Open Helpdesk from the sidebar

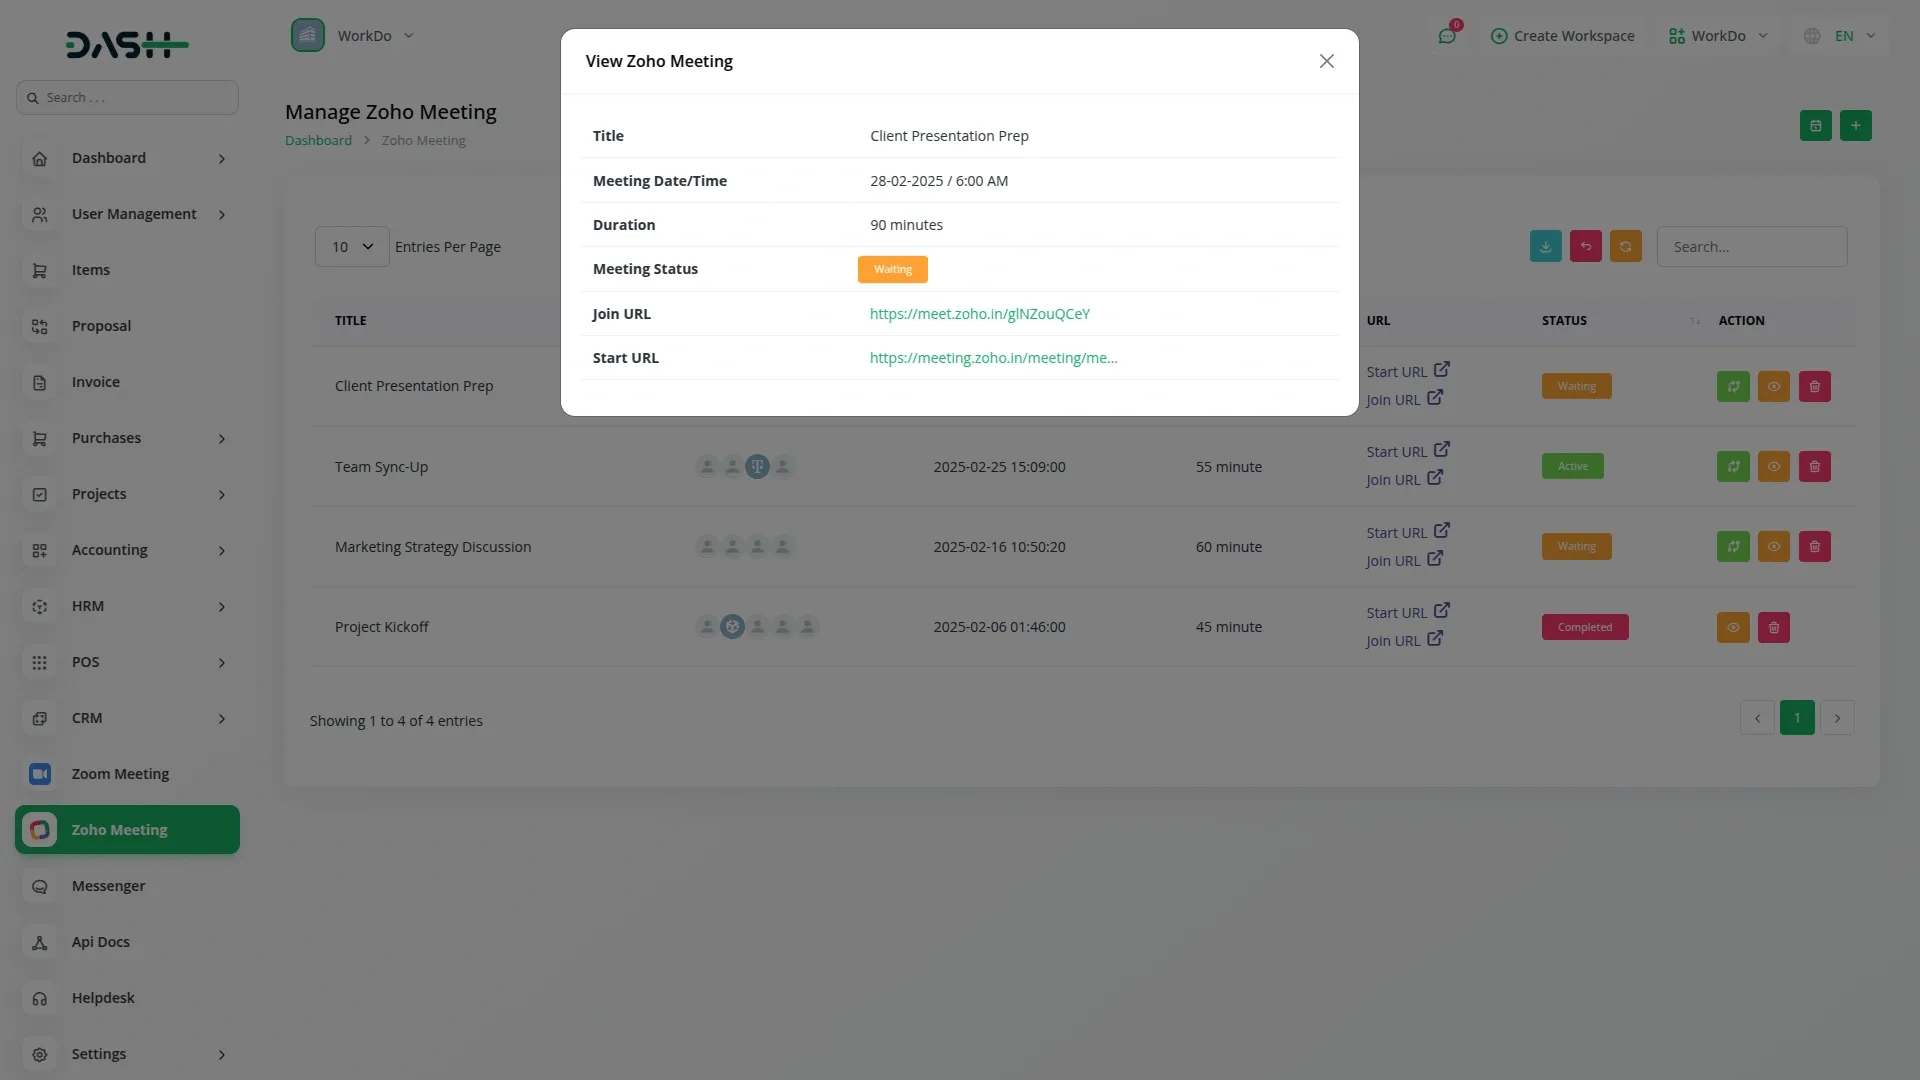tap(102, 997)
